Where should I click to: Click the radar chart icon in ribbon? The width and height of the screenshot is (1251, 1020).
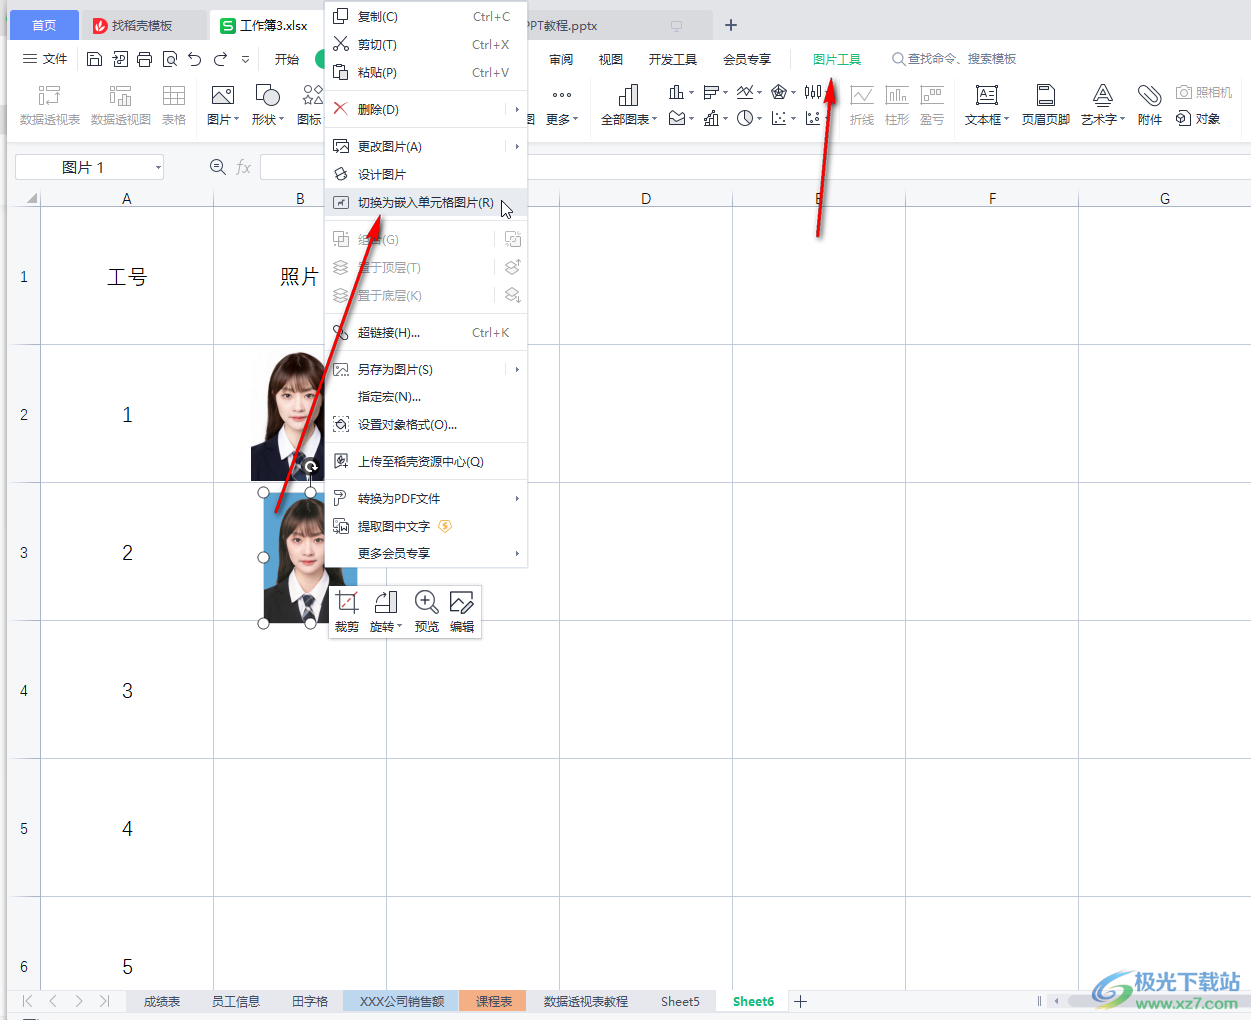779,92
